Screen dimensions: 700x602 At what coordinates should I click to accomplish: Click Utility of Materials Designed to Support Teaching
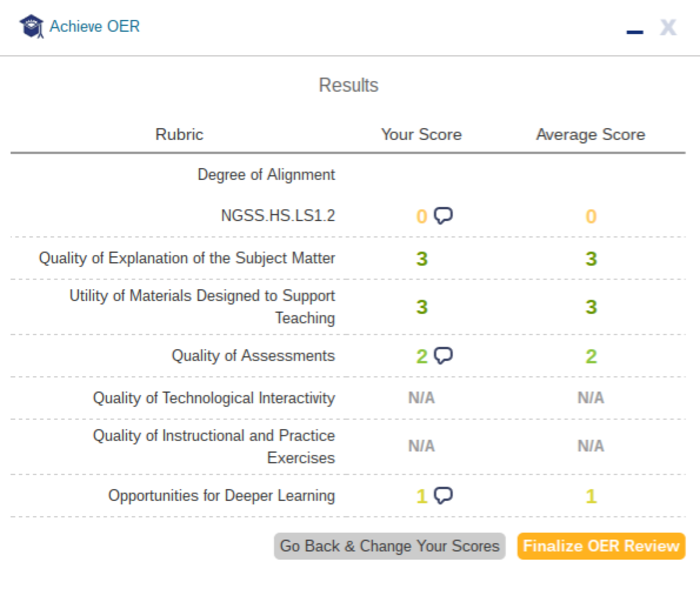pos(202,307)
